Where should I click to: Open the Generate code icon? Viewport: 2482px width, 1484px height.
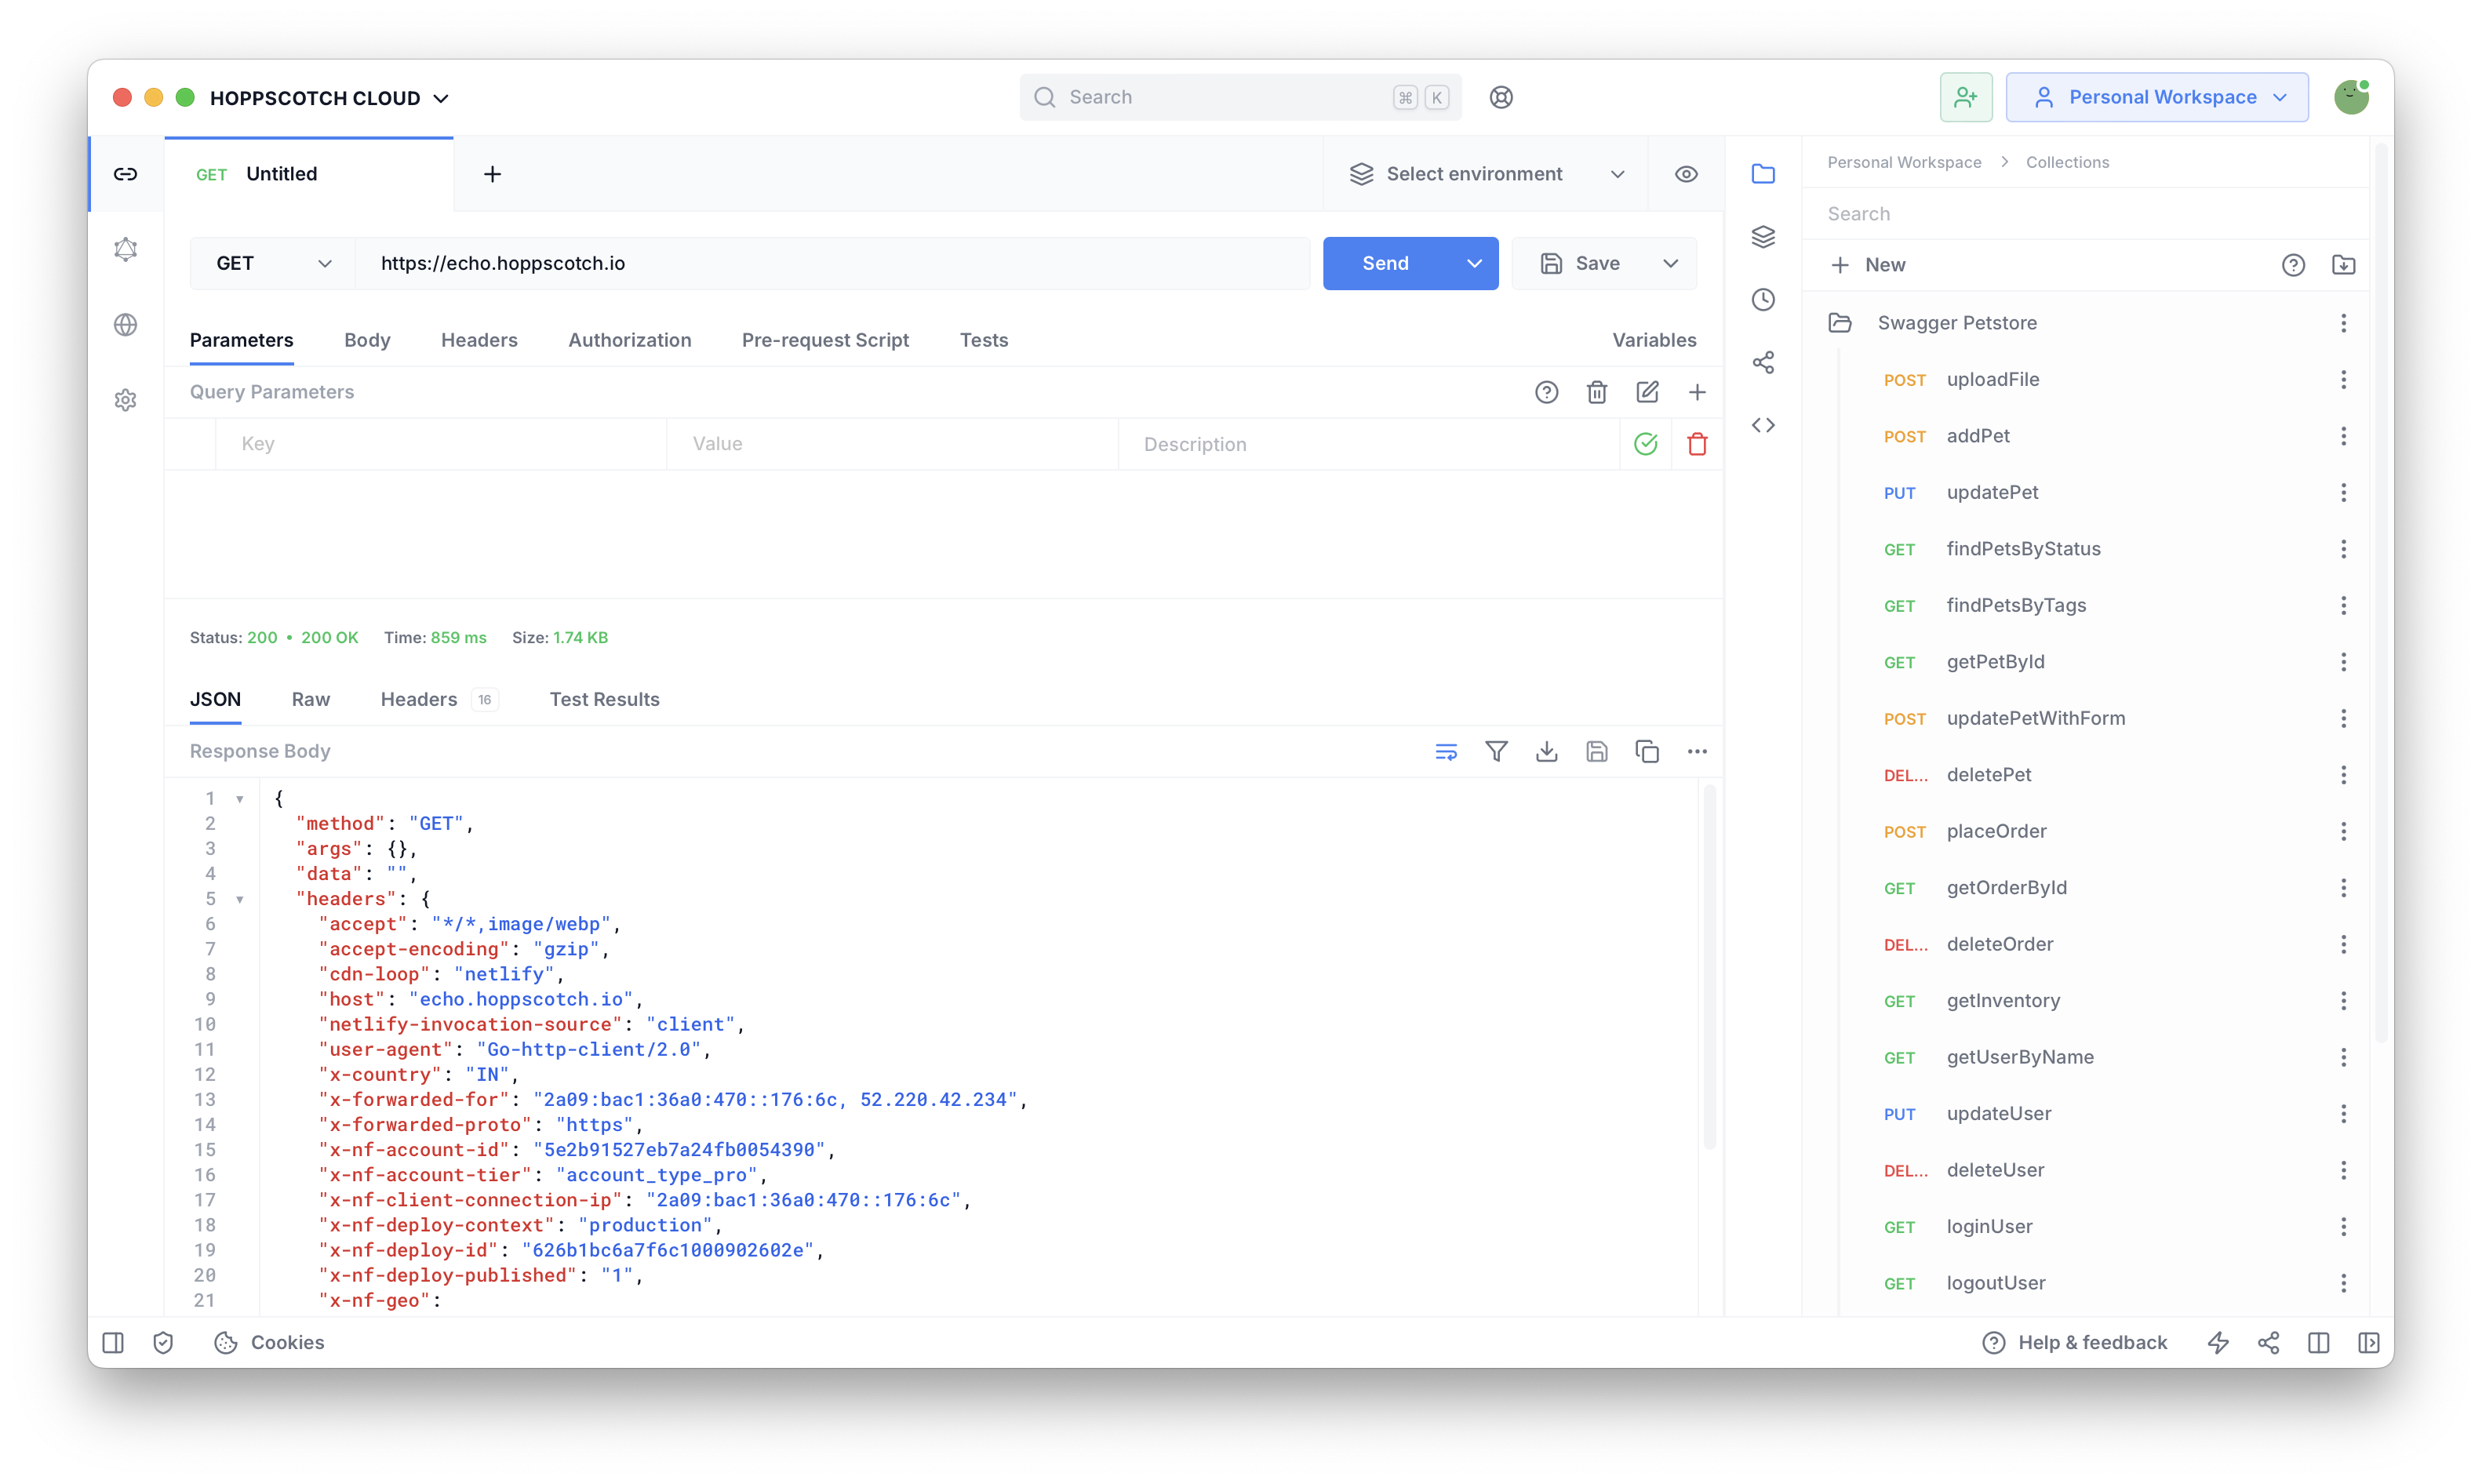coord(1763,425)
